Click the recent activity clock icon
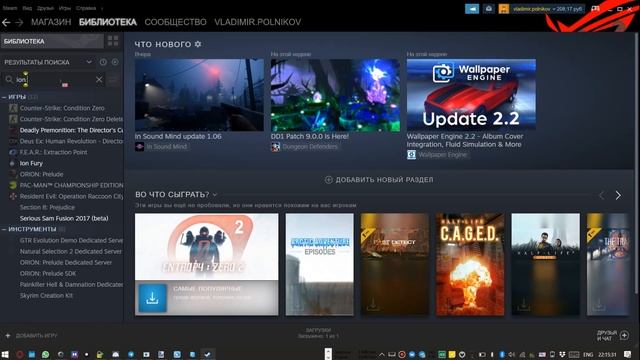 [103, 62]
